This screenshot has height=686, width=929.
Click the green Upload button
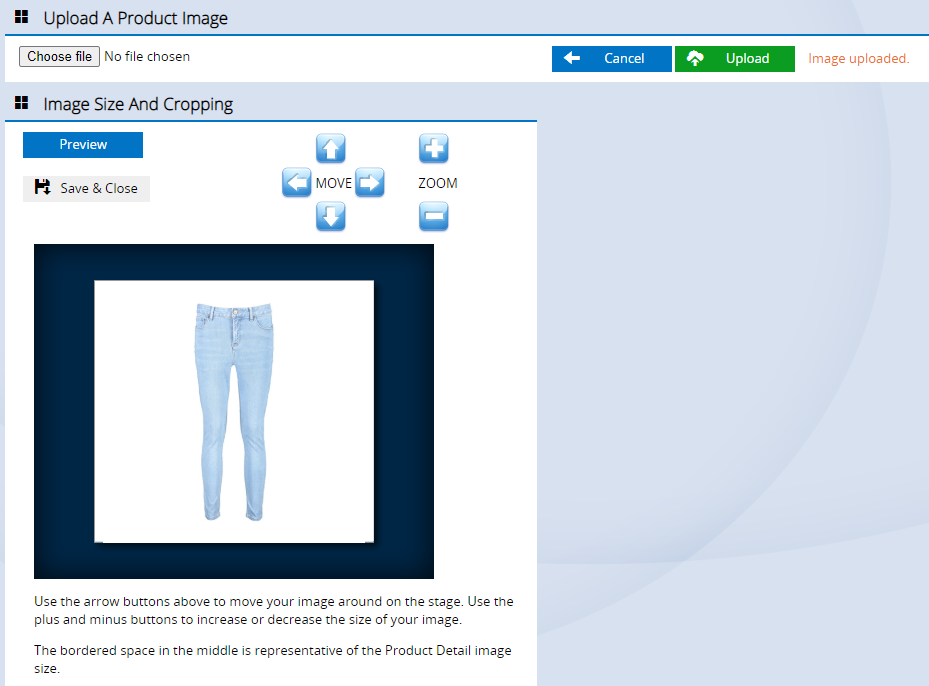click(x=735, y=59)
